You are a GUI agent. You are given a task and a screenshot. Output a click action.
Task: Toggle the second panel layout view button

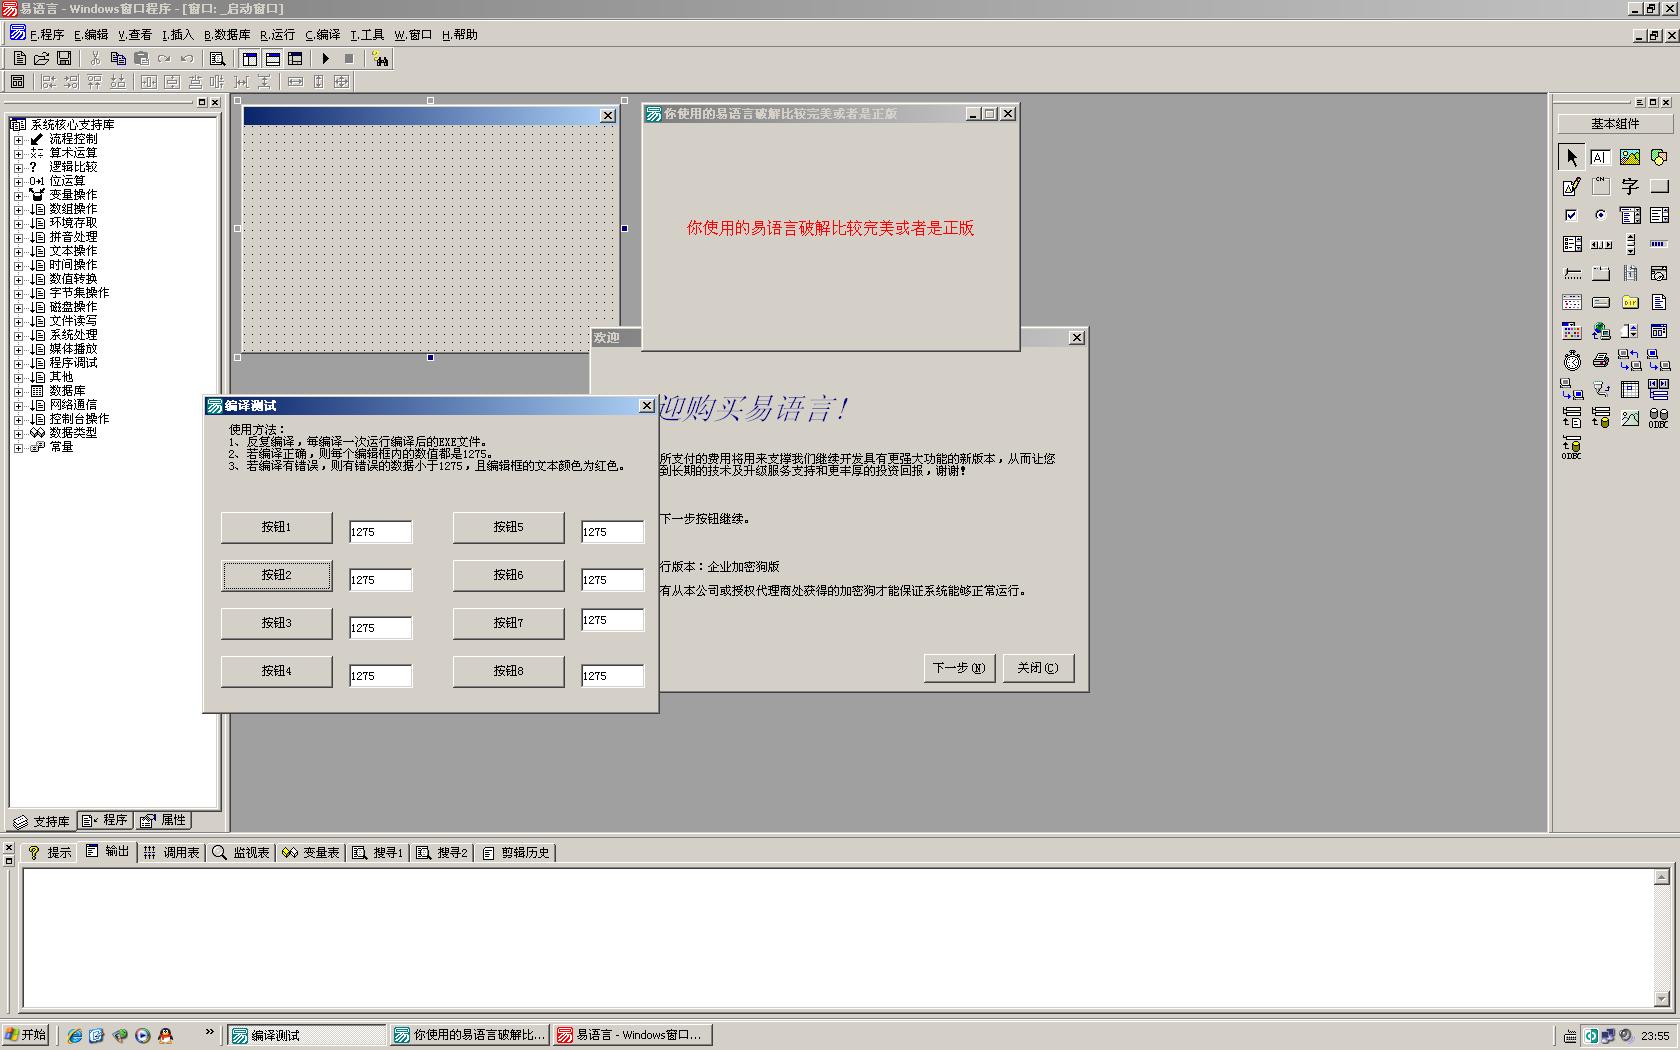point(273,59)
